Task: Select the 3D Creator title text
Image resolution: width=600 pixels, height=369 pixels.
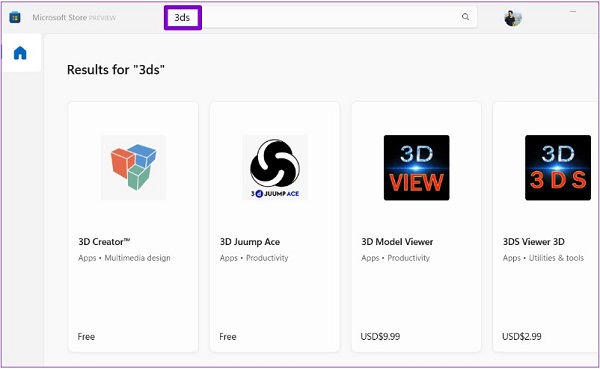Action: 104,242
